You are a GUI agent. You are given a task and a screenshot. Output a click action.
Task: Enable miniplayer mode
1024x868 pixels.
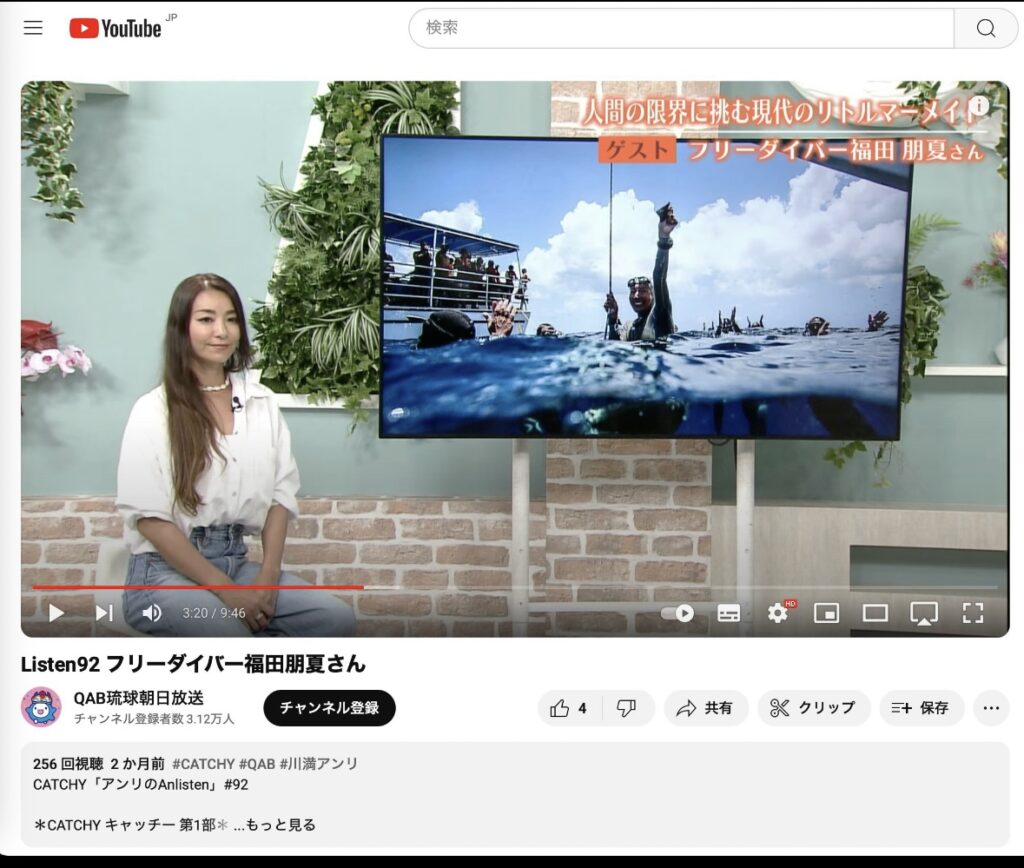point(826,613)
